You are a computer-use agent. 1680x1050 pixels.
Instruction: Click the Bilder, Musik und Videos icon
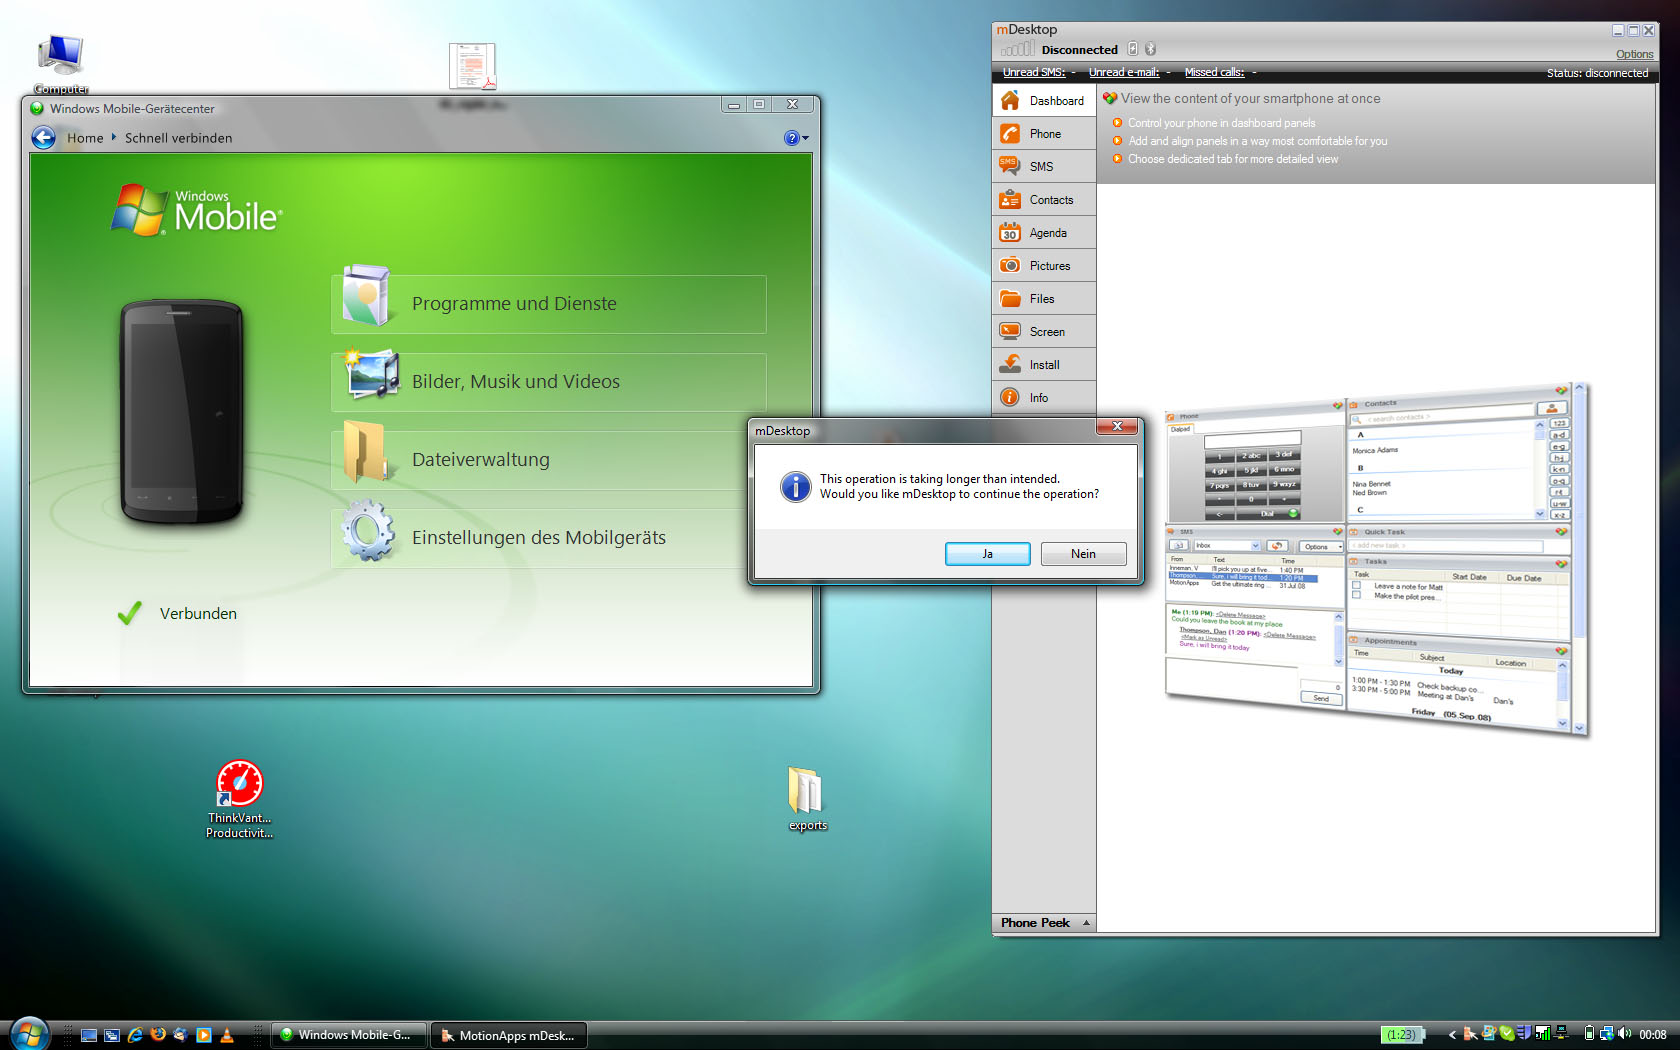point(370,376)
